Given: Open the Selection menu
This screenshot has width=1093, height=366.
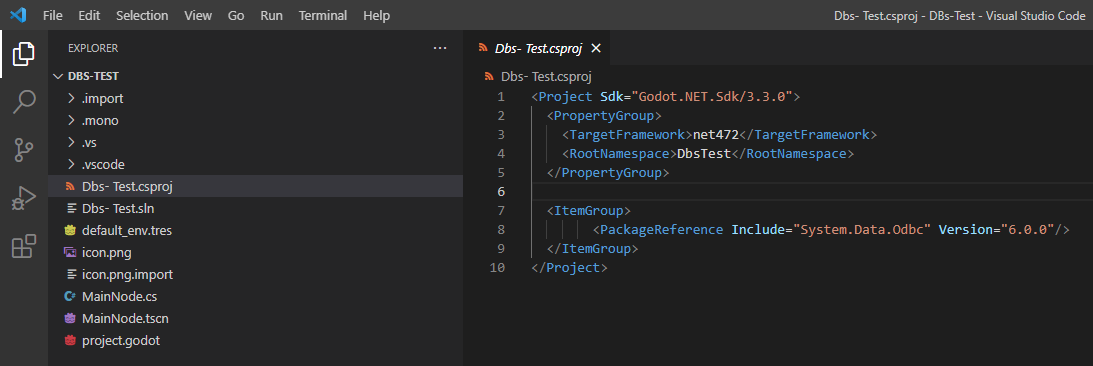Looking at the screenshot, I should coord(142,15).
